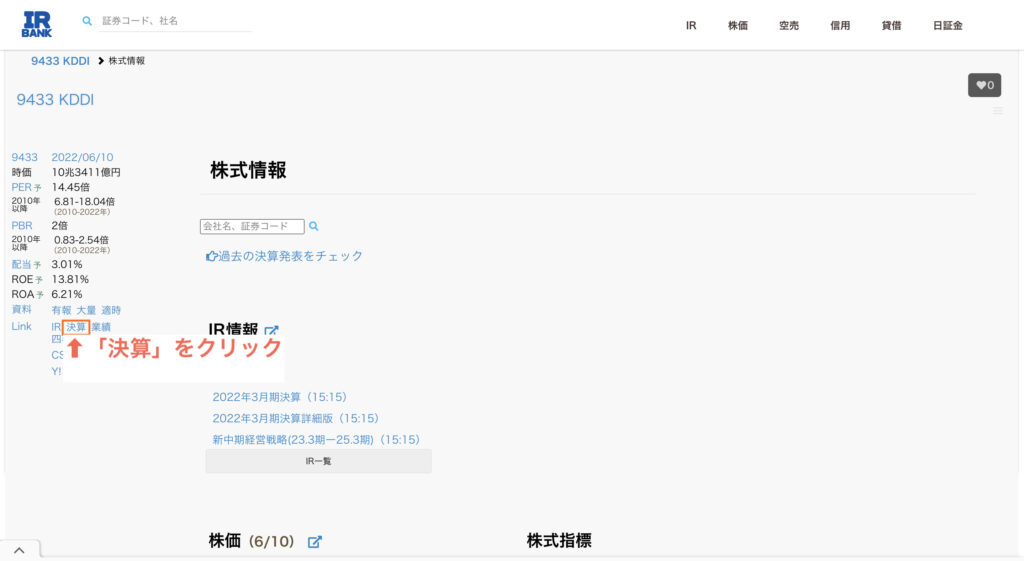Click the small list icon under heart button
The height and width of the screenshot is (561, 1024).
pos(998,111)
